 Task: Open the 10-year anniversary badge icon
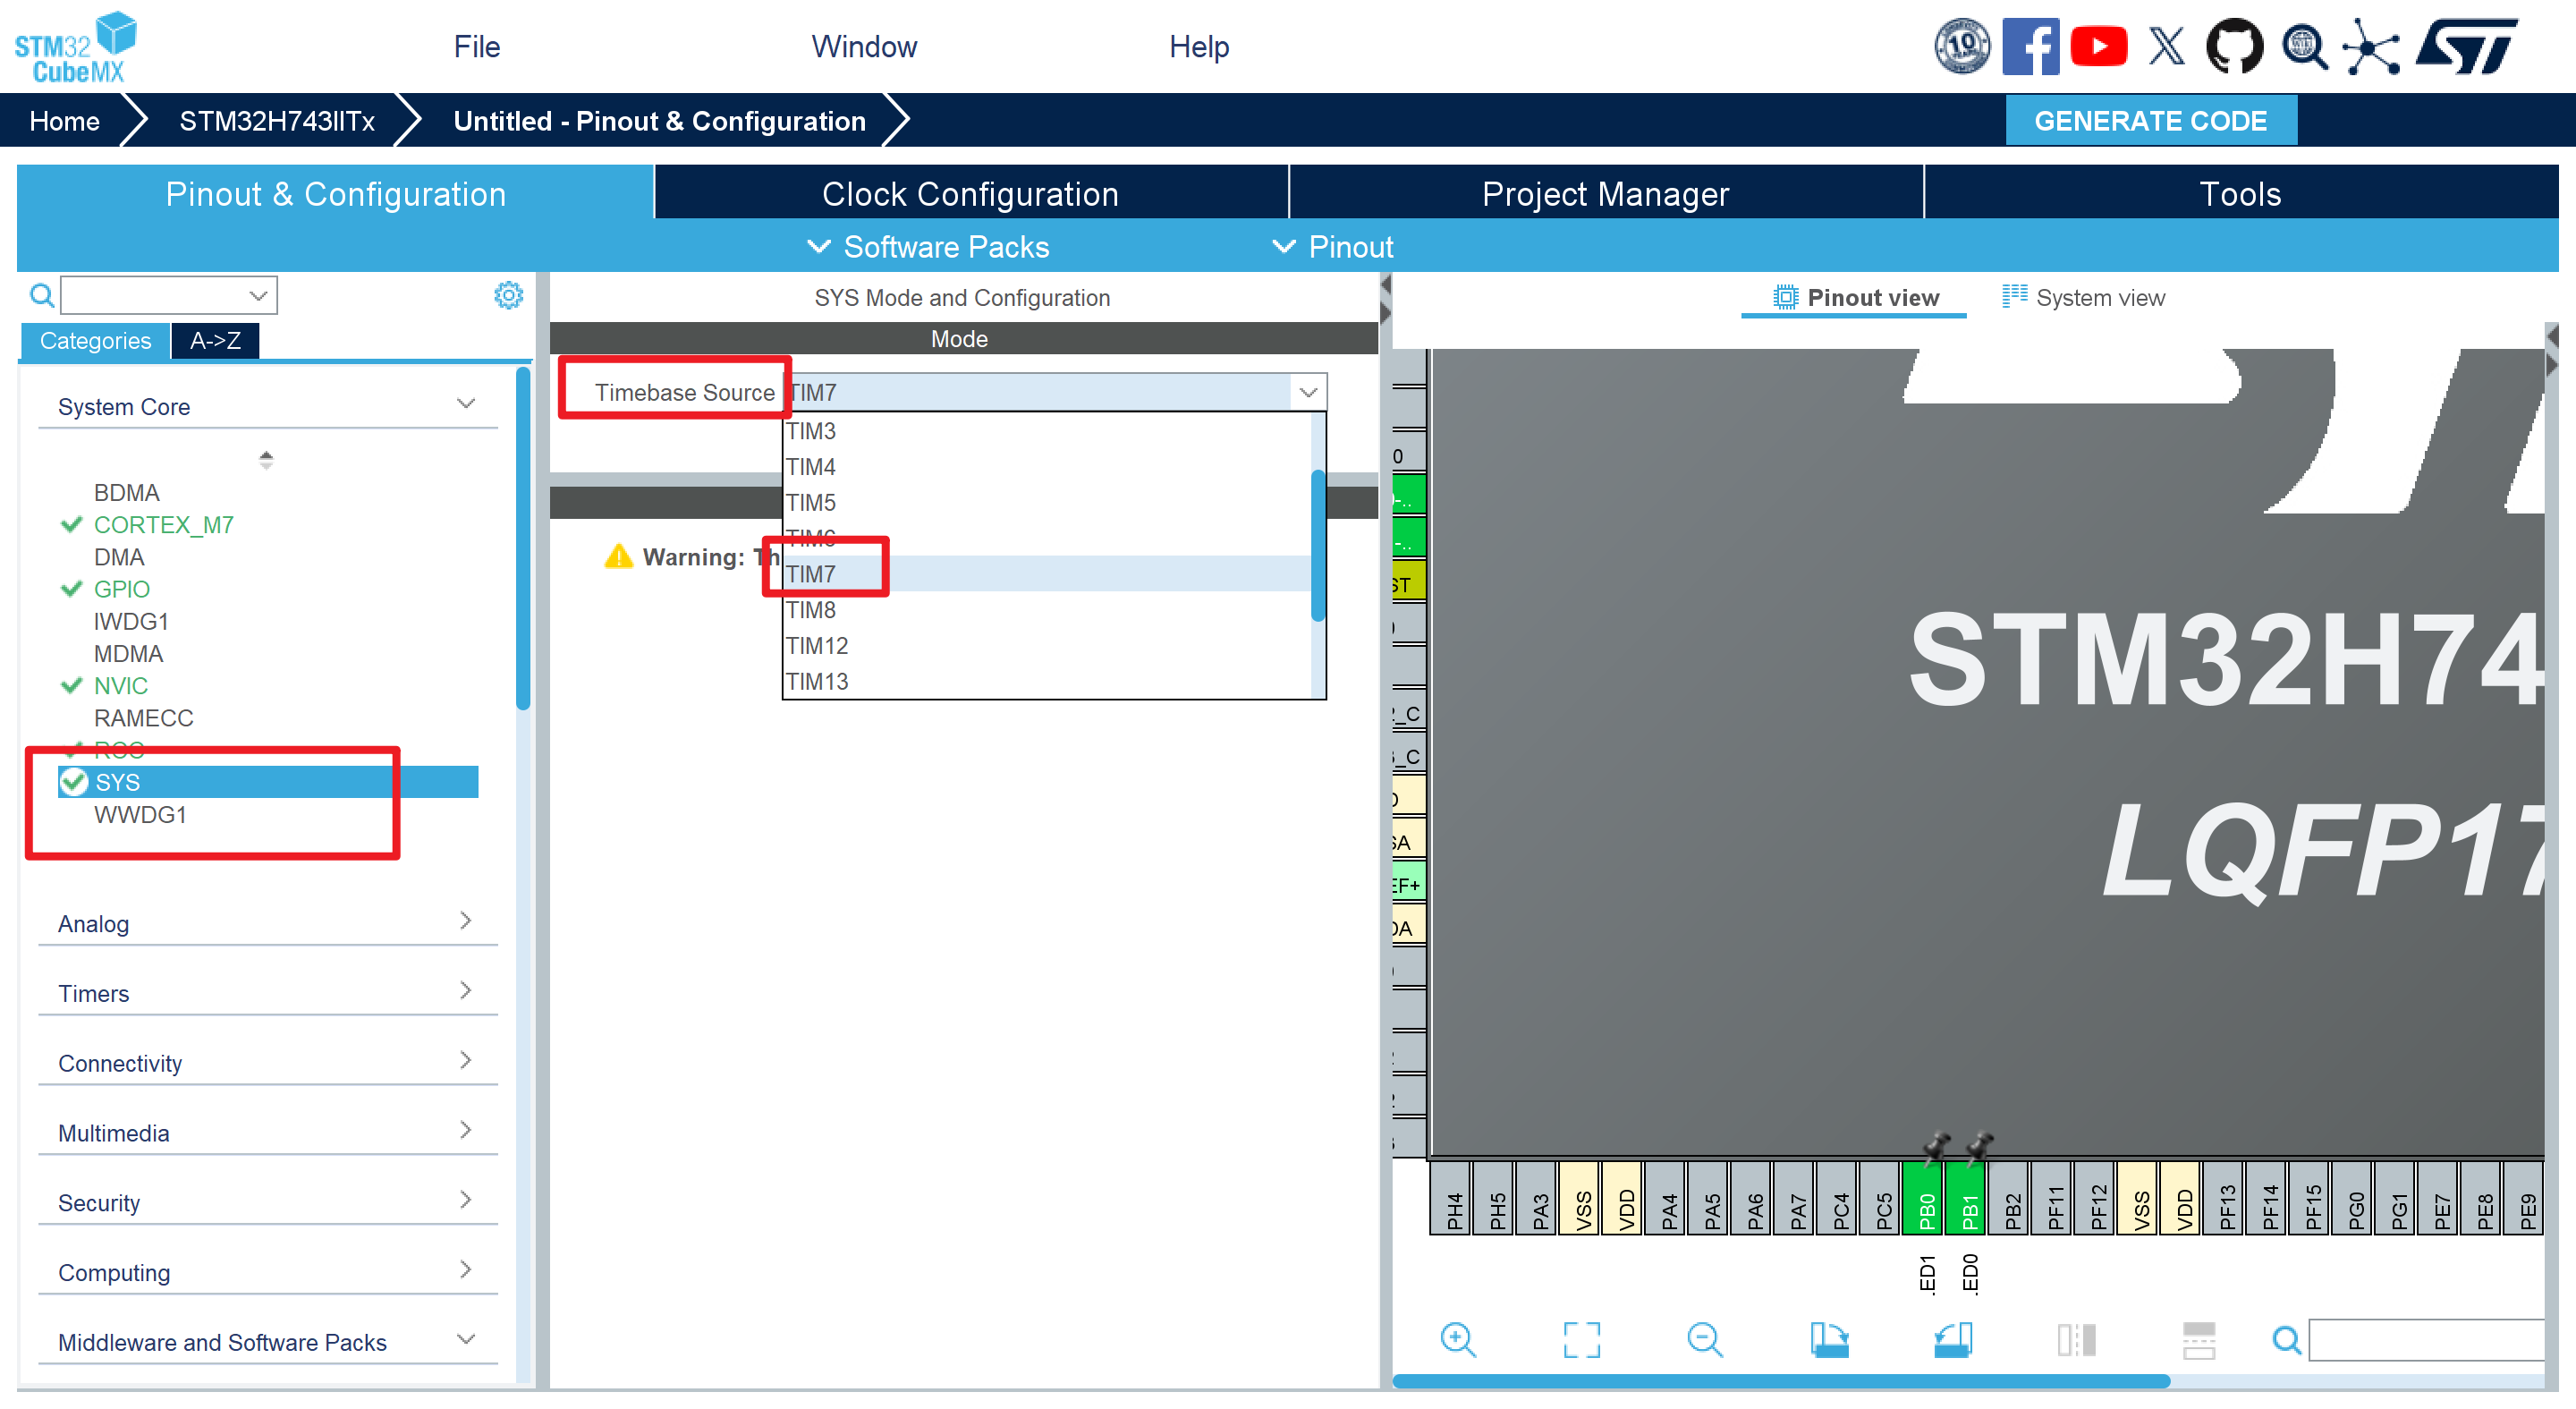1961,46
